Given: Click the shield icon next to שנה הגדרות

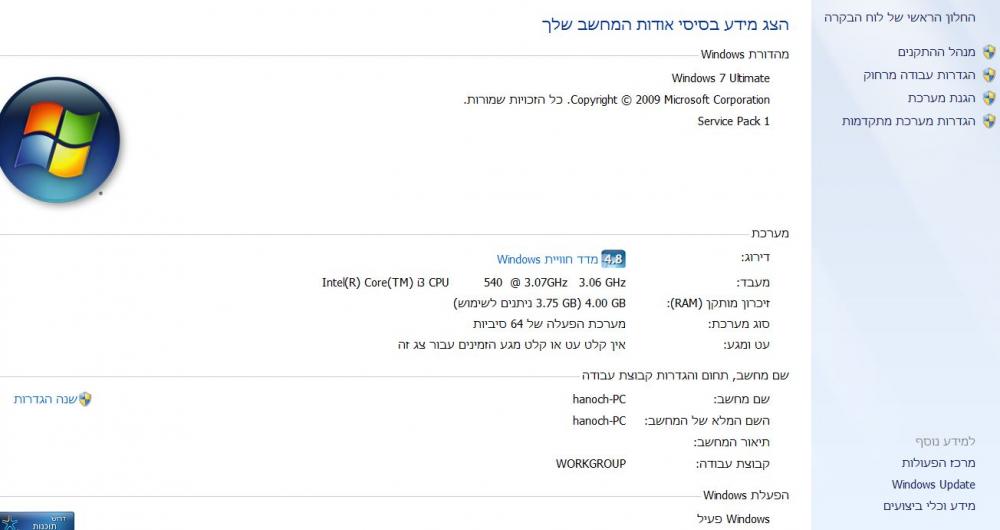Looking at the screenshot, I should tap(85, 399).
